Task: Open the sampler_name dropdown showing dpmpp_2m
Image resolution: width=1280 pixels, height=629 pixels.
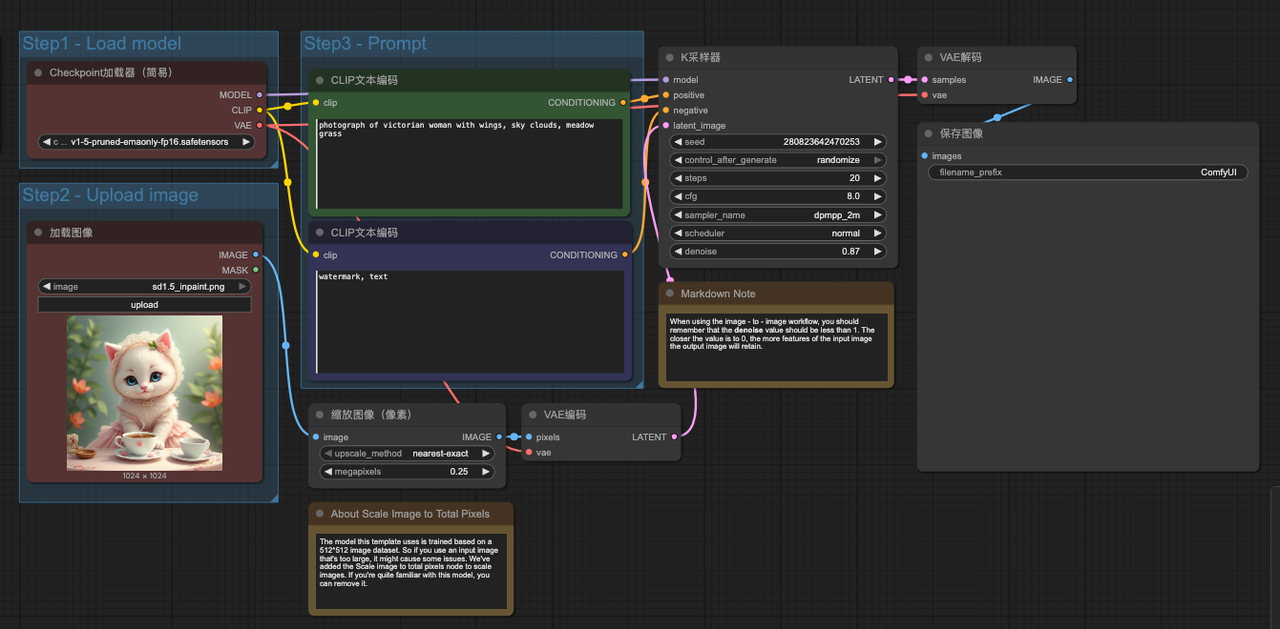Action: point(778,215)
